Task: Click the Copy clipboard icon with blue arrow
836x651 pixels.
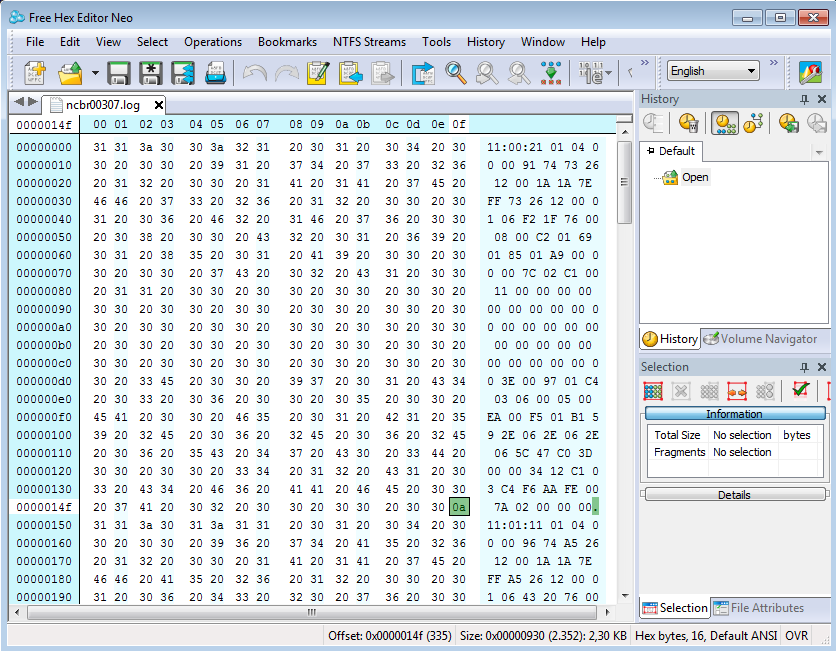Action: click(x=350, y=73)
